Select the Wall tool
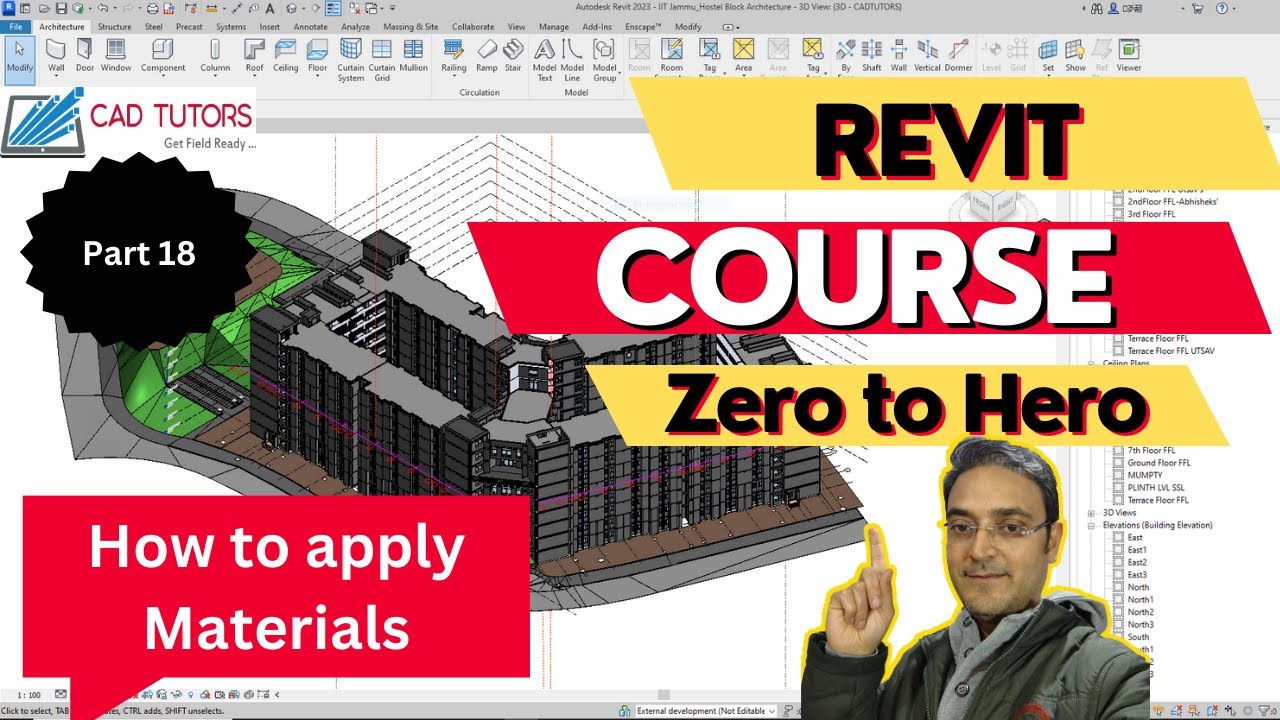 point(56,56)
